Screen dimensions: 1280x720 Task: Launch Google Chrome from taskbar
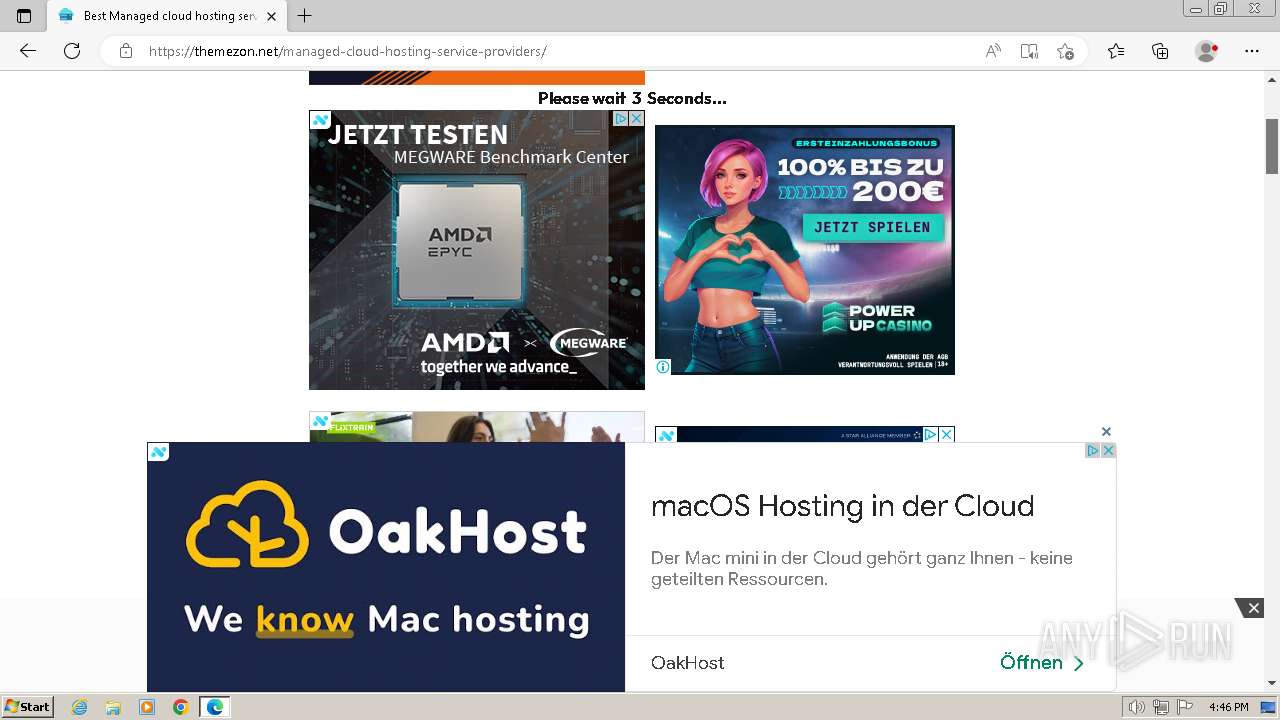click(x=181, y=707)
